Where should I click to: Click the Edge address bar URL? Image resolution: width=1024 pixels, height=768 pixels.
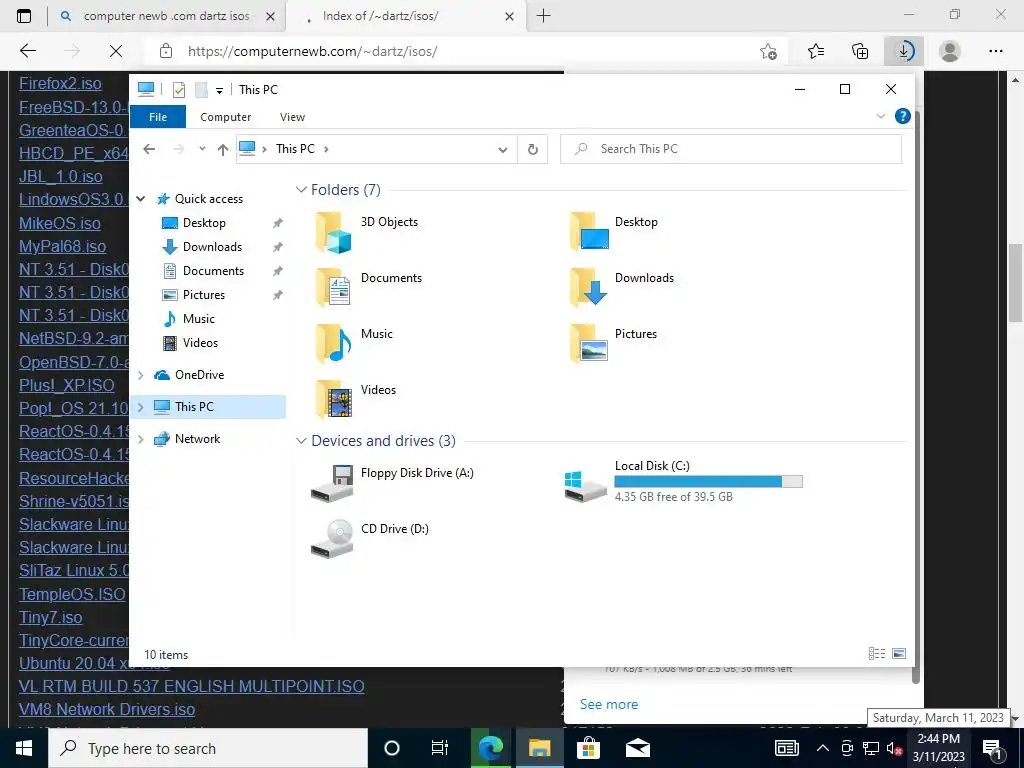click(x=313, y=51)
